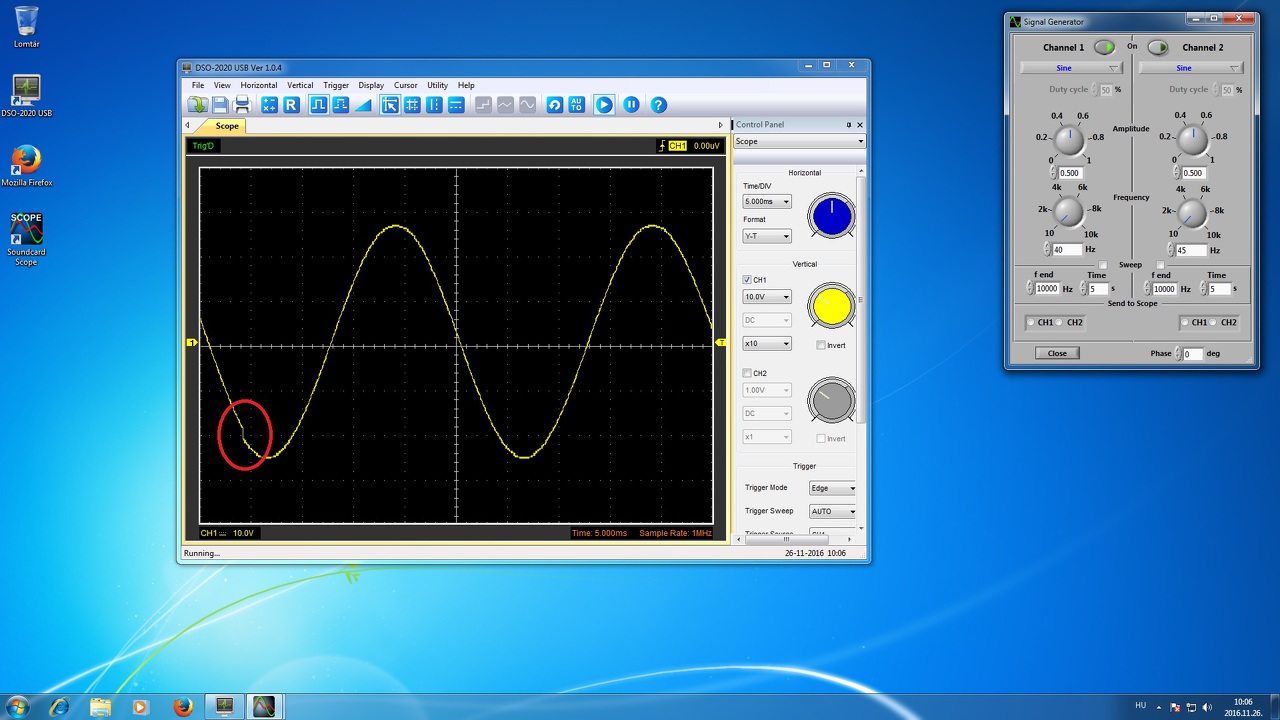This screenshot has height=720, width=1280.
Task: Click the Run (play) toolbar button
Action: tap(604, 105)
